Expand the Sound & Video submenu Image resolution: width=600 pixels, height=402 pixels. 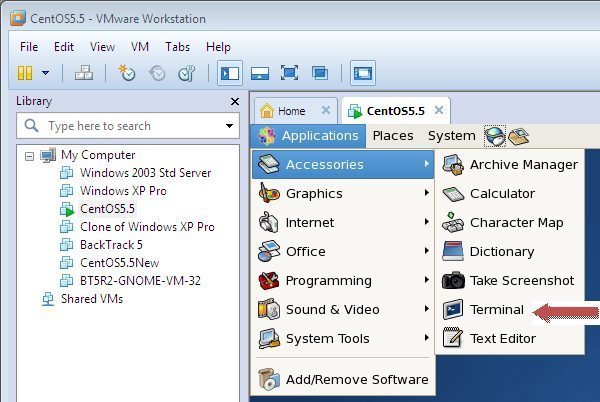(x=343, y=309)
